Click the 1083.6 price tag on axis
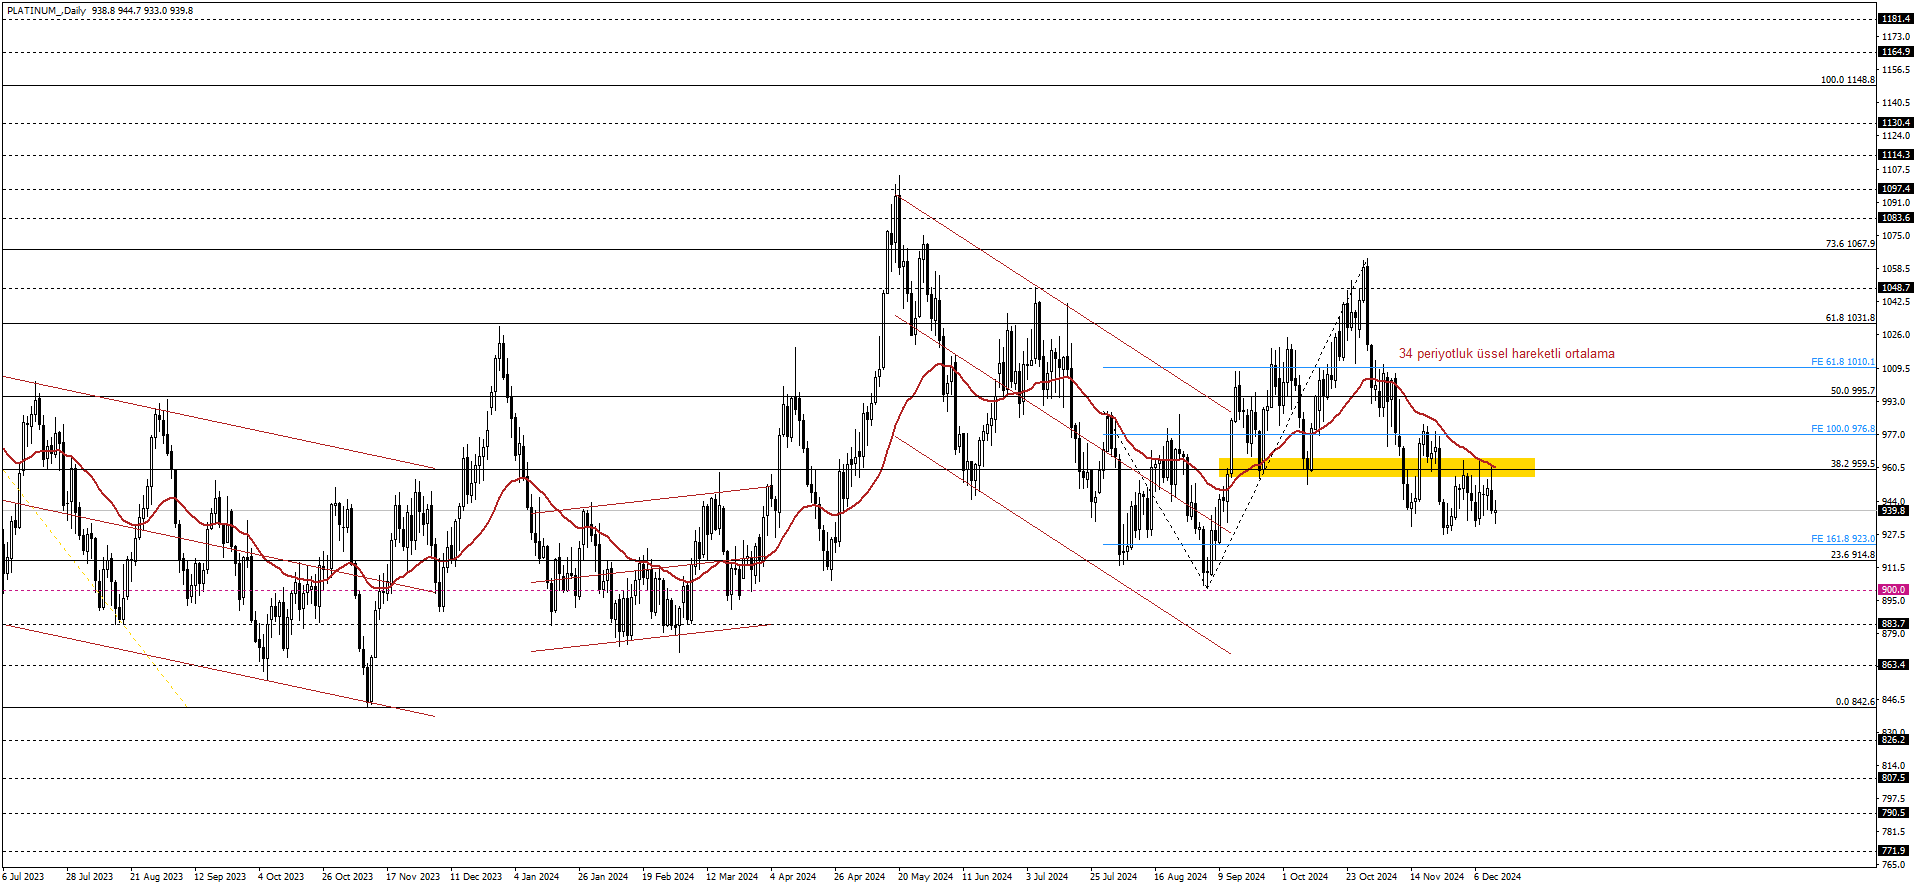Viewport: 1916px width, 888px height. 1895,218
